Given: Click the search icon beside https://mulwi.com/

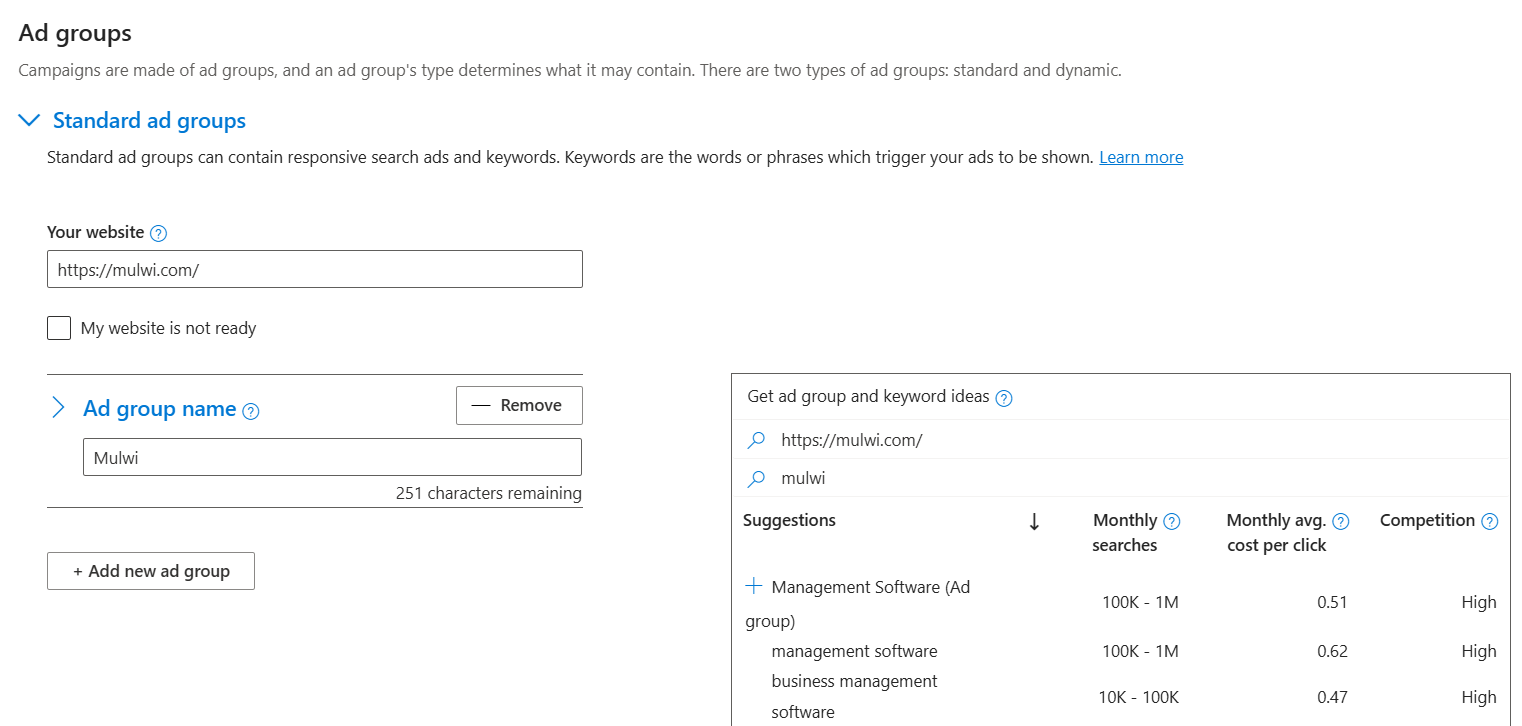Looking at the screenshot, I should click(x=757, y=440).
